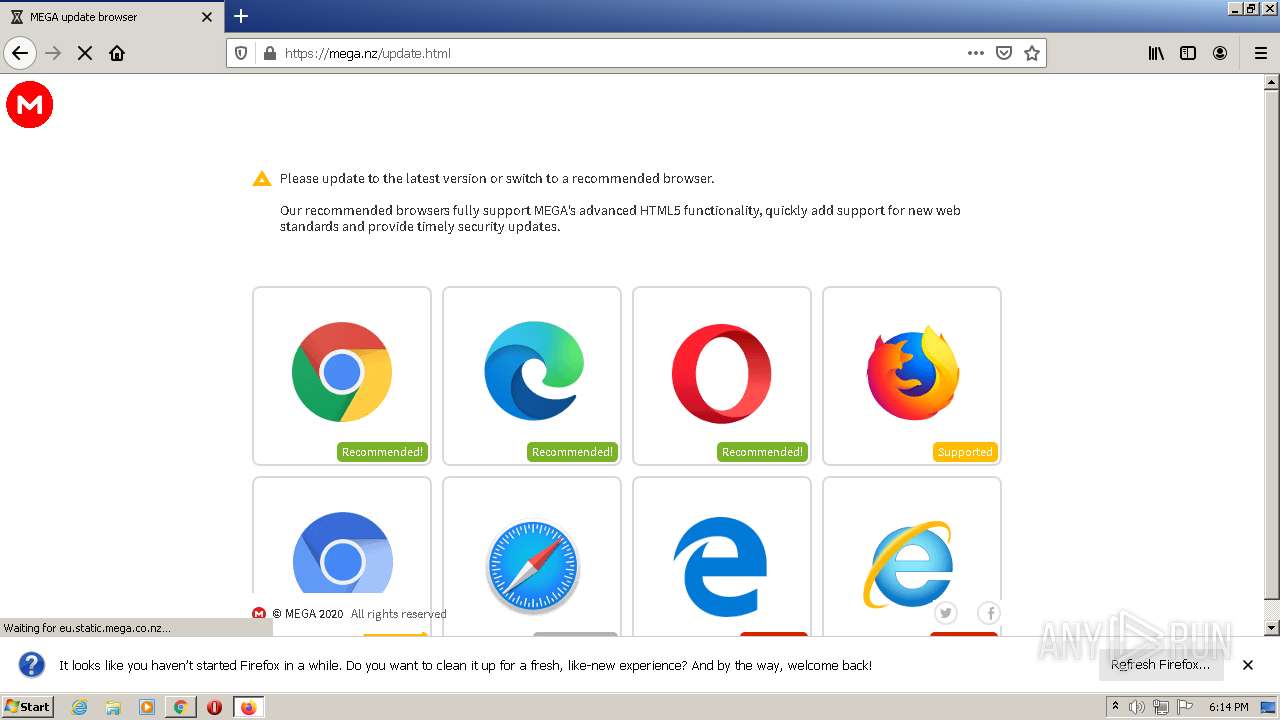1280x720 pixels.
Task: Click the forward navigation arrow
Action: pos(53,53)
